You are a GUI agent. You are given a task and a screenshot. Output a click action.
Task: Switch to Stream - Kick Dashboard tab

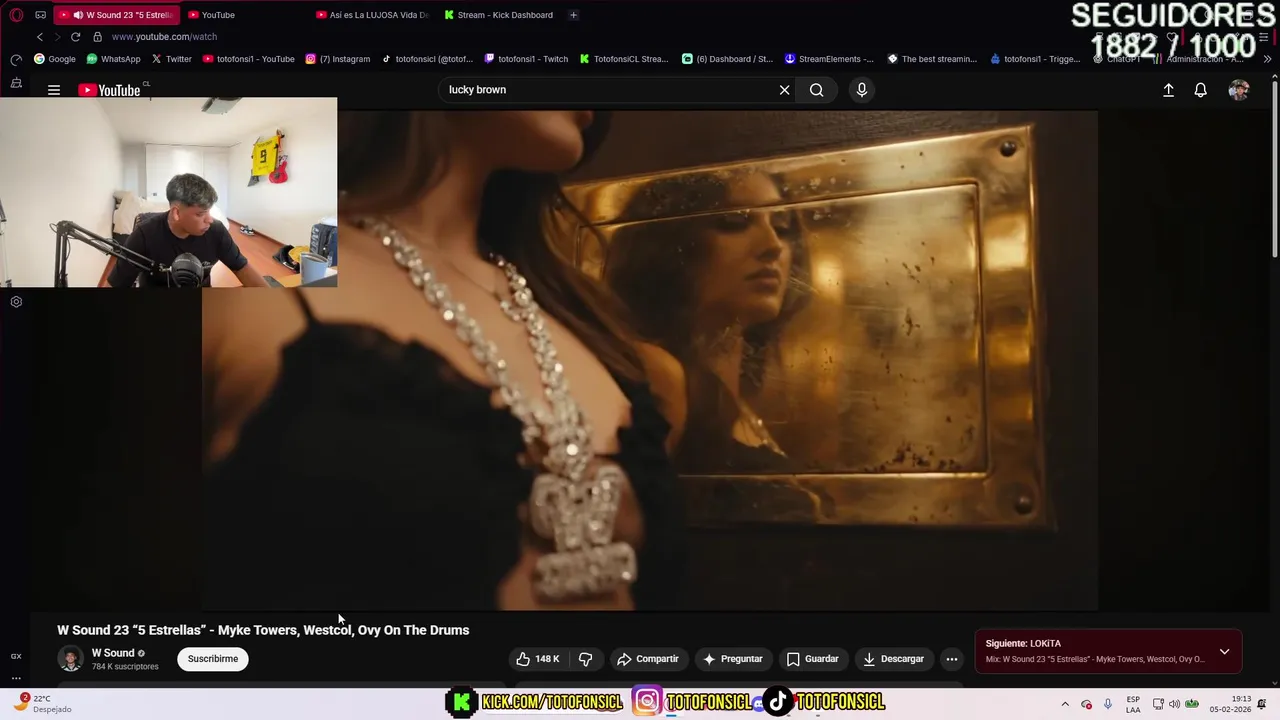point(499,15)
